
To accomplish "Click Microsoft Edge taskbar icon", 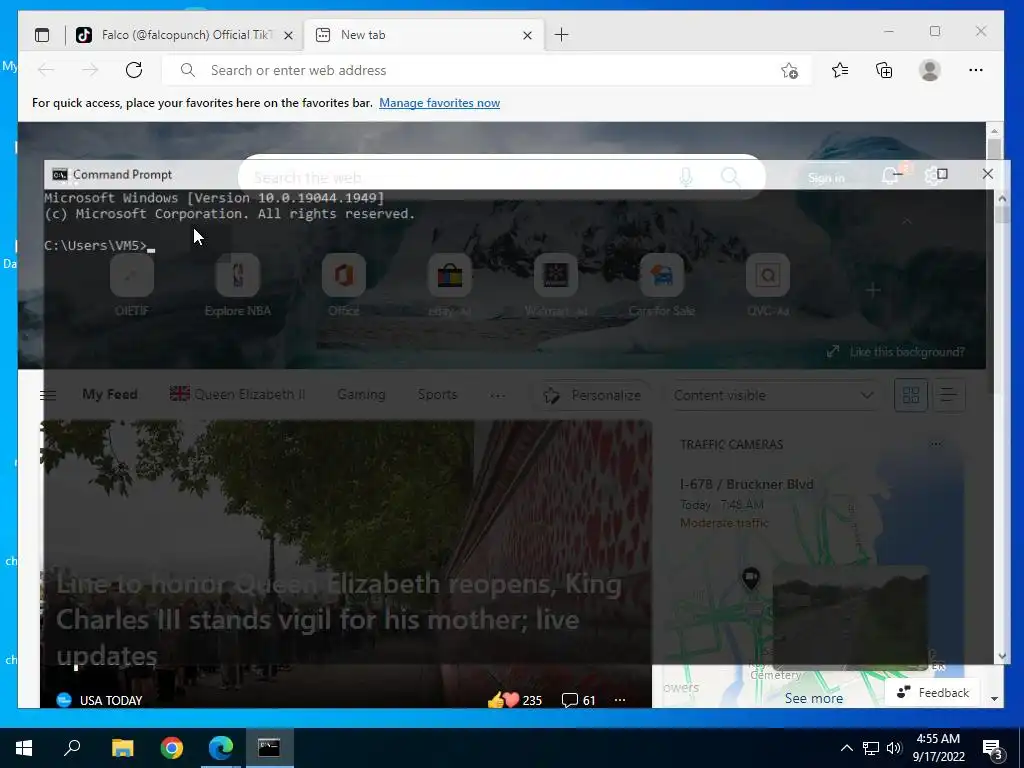I will [221, 748].
